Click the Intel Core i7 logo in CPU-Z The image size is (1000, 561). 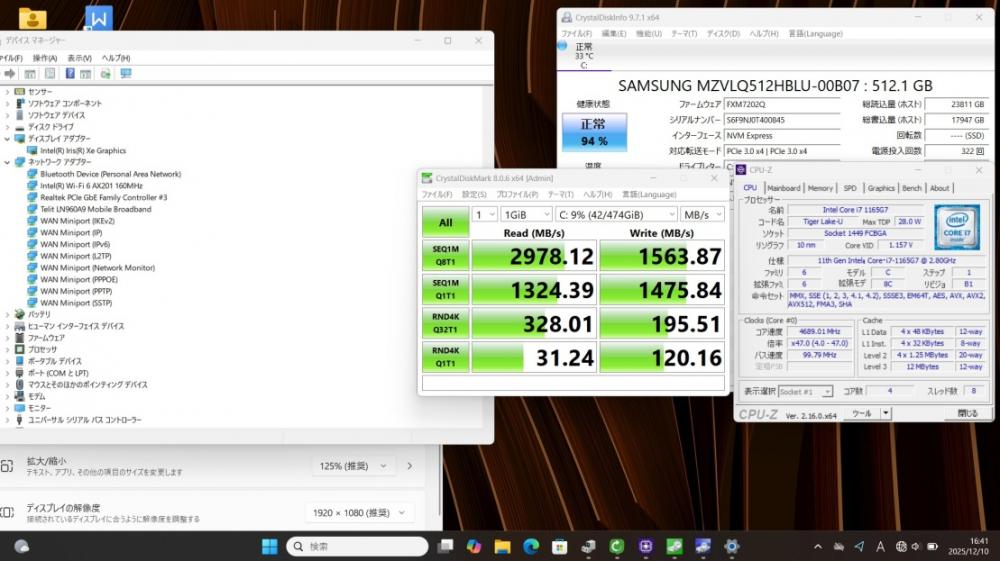[956, 227]
